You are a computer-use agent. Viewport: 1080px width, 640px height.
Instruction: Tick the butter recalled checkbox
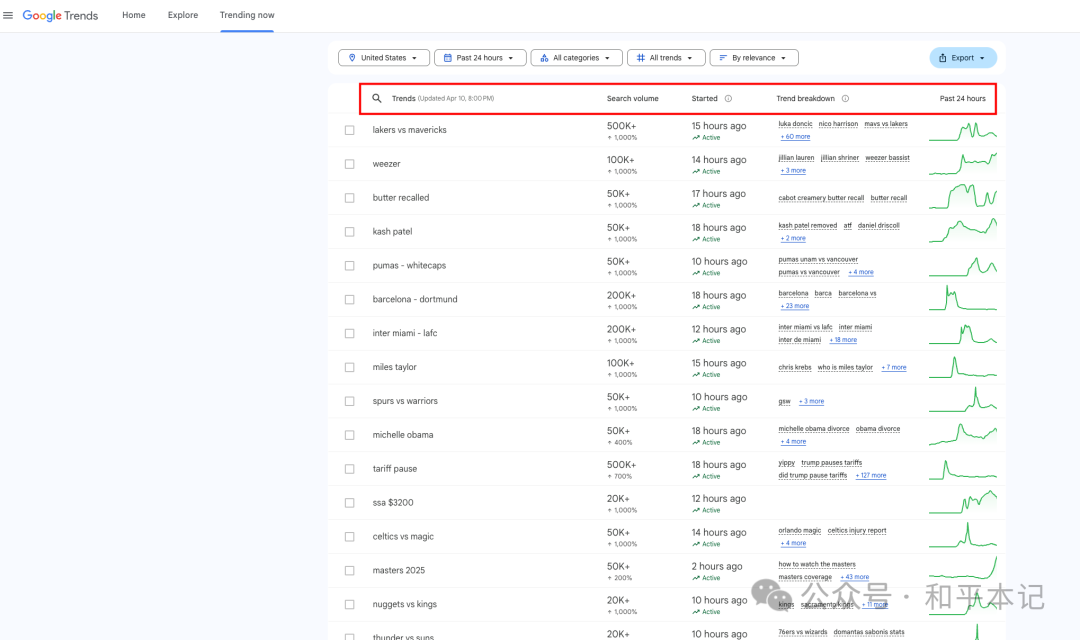tap(350, 198)
